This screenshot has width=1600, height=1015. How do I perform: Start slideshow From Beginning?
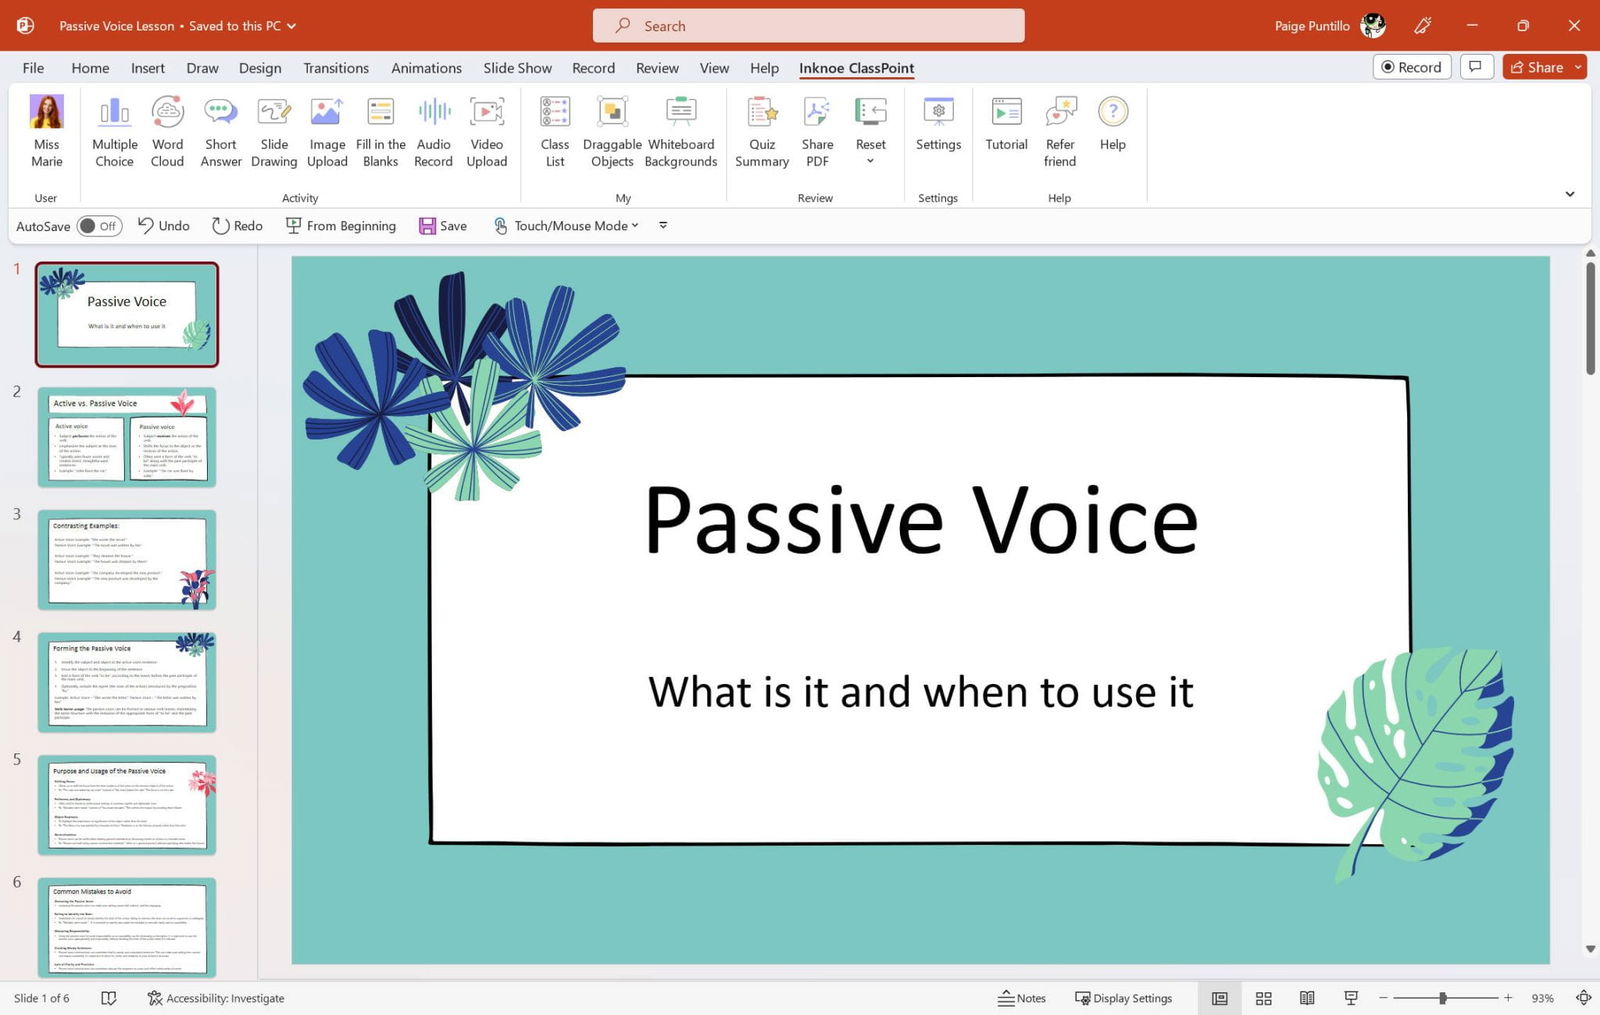tap(340, 226)
